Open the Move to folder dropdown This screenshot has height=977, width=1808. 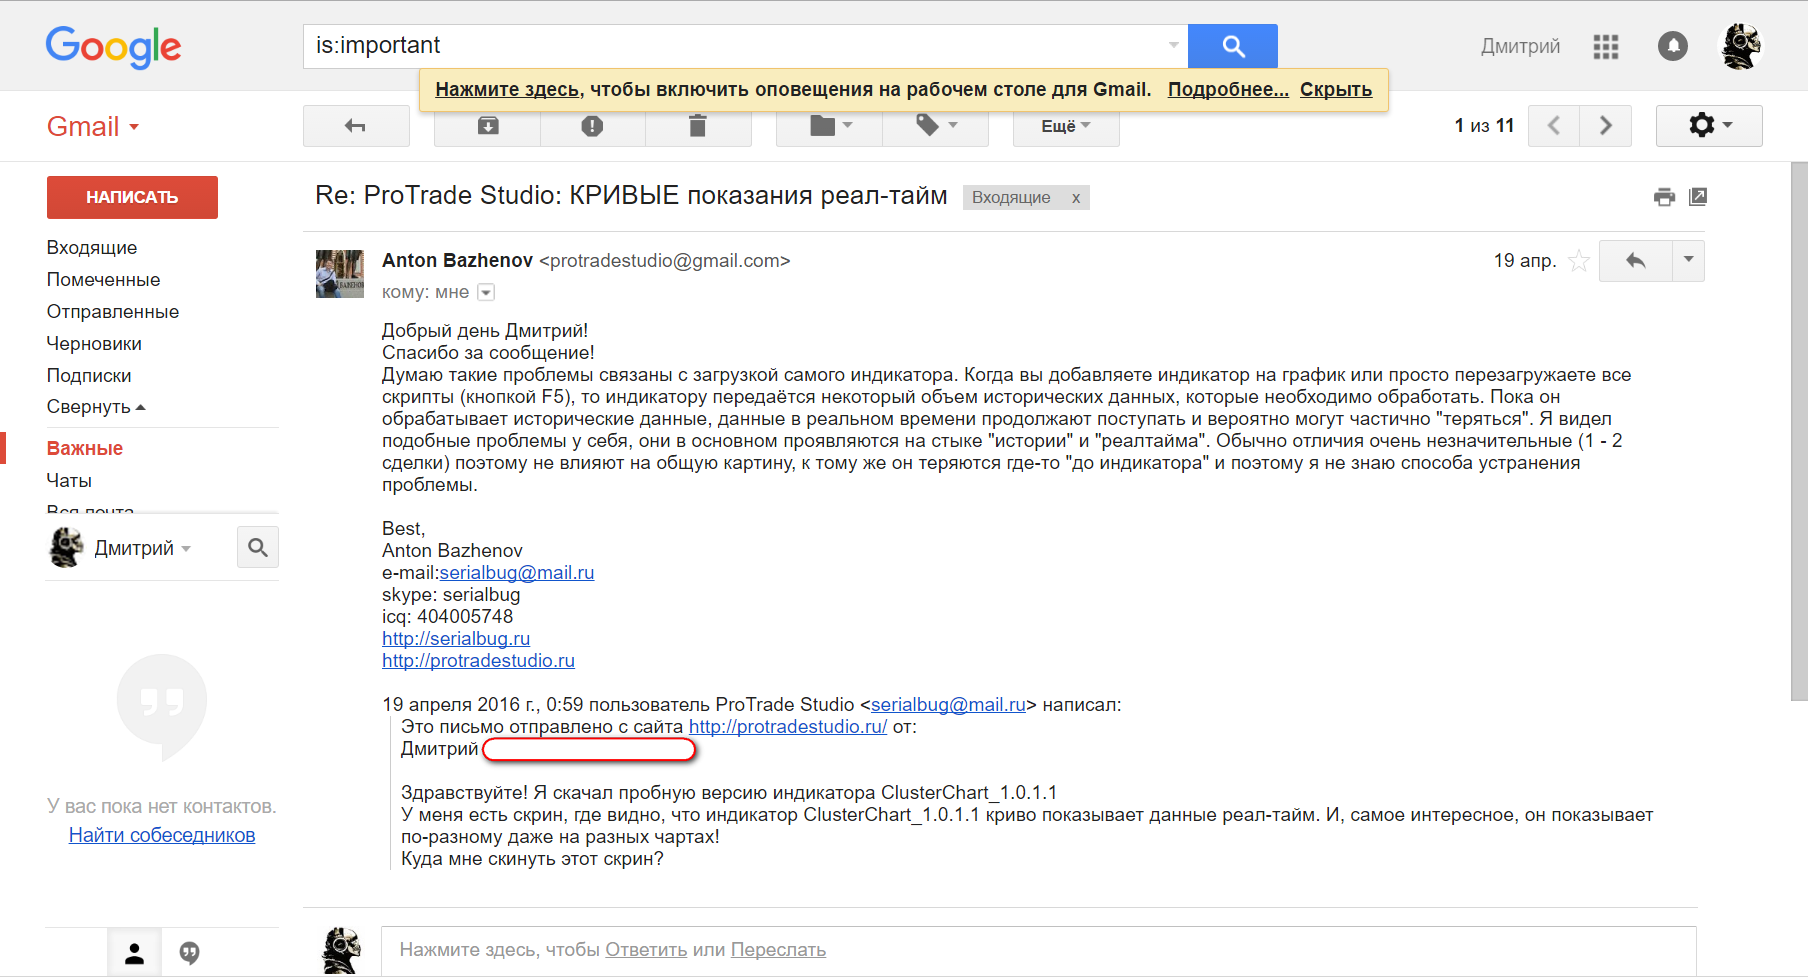[829, 126]
